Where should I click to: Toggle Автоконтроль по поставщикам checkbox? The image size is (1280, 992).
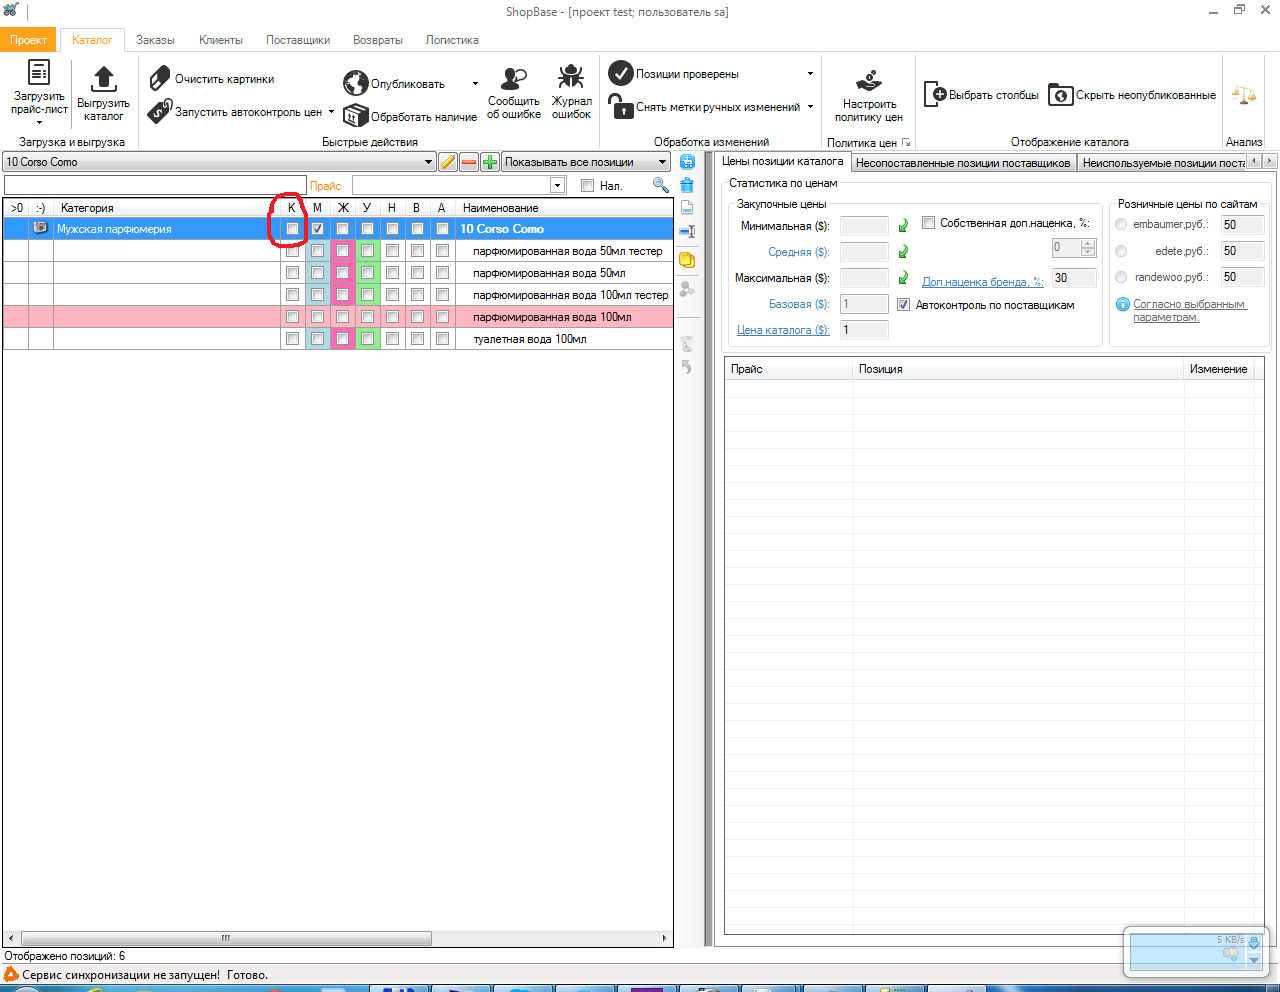(x=903, y=305)
